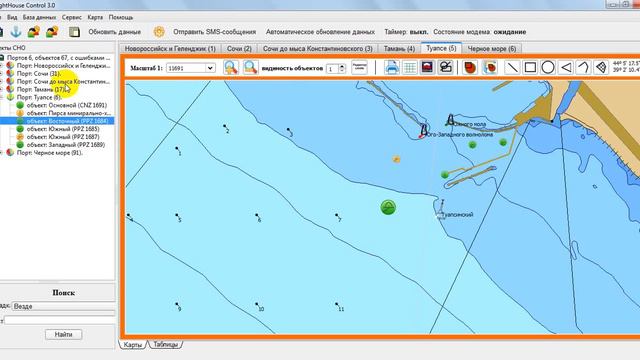Select объект: Южный (PPZ 1687)

[x=63, y=137]
